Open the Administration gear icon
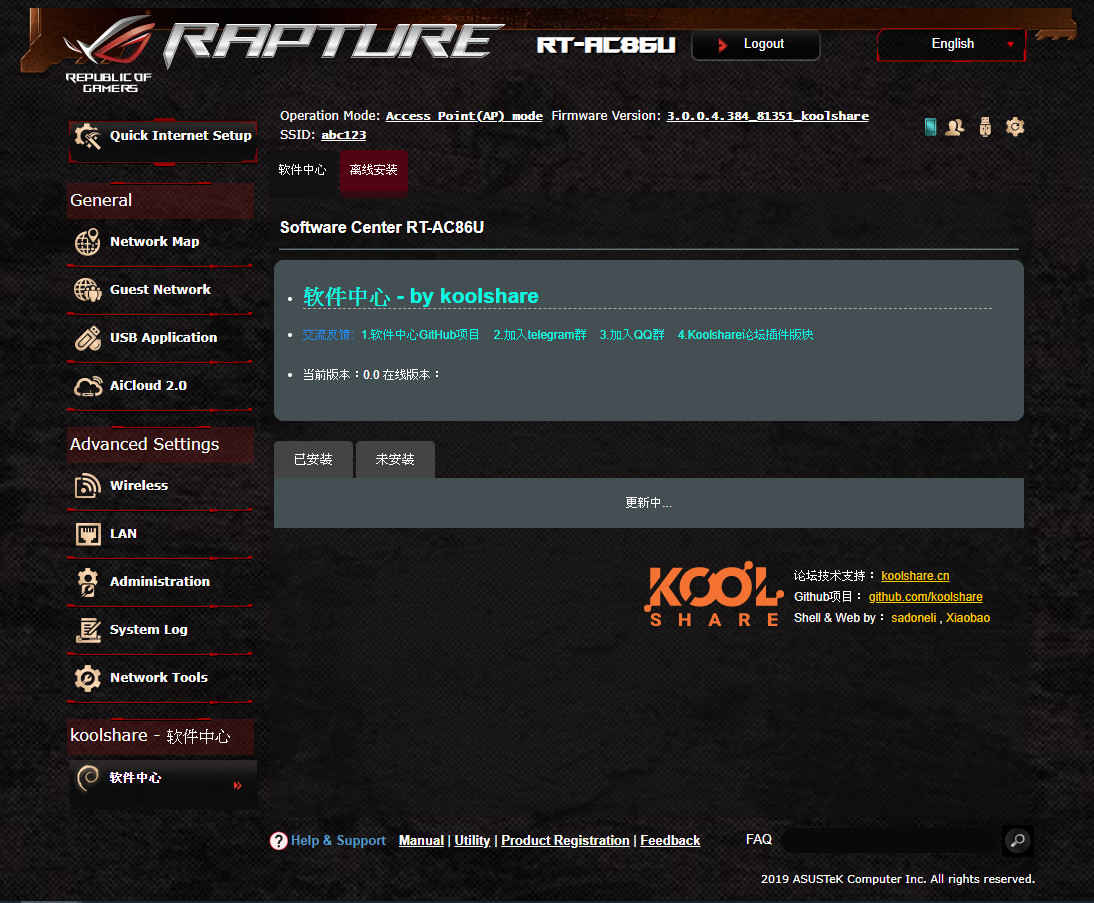 pos(88,582)
